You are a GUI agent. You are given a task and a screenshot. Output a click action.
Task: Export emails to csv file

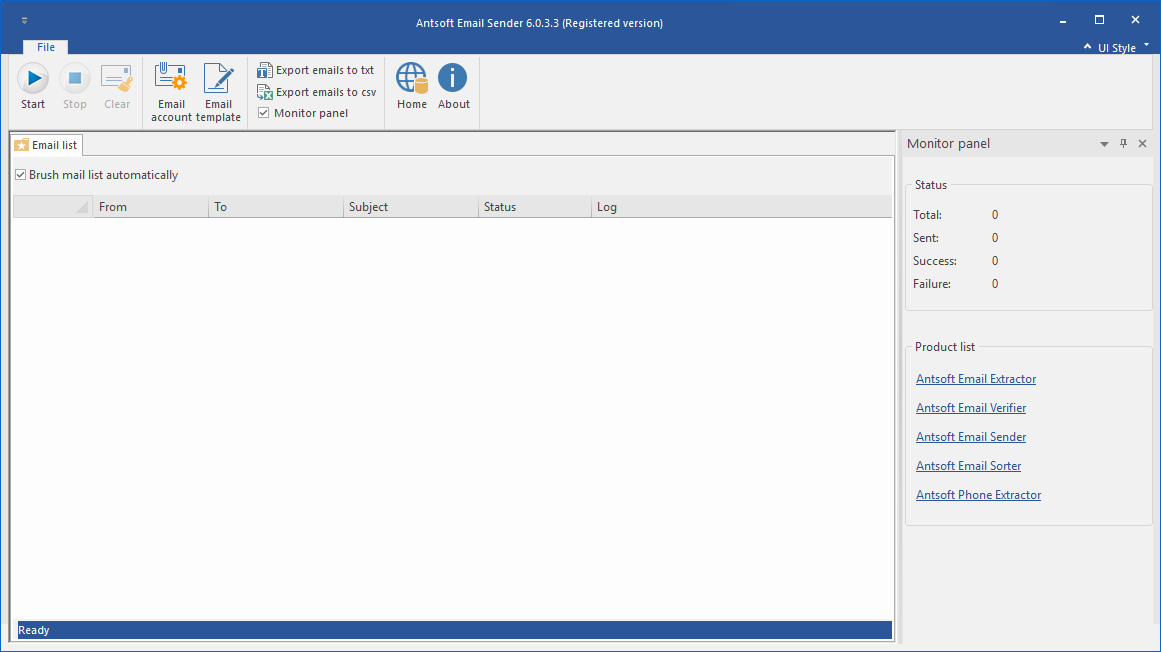317,92
